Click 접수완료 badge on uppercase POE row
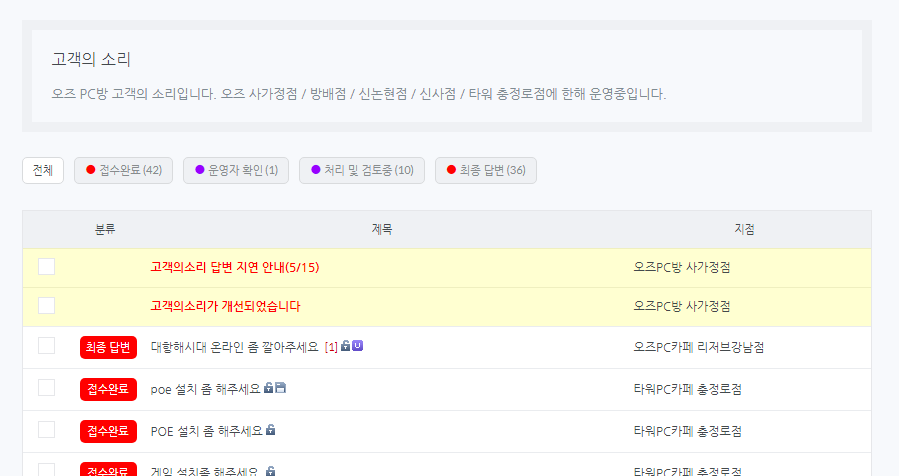899x476 pixels. 108,431
